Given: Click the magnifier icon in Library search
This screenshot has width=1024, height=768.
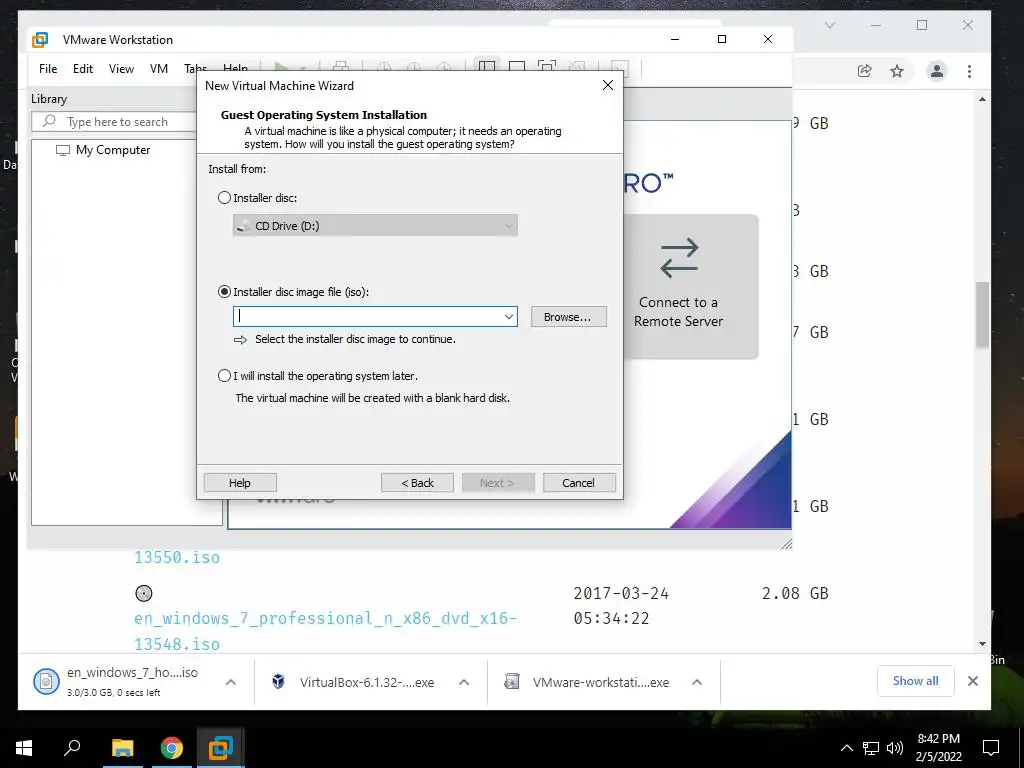Looking at the screenshot, I should click(49, 121).
